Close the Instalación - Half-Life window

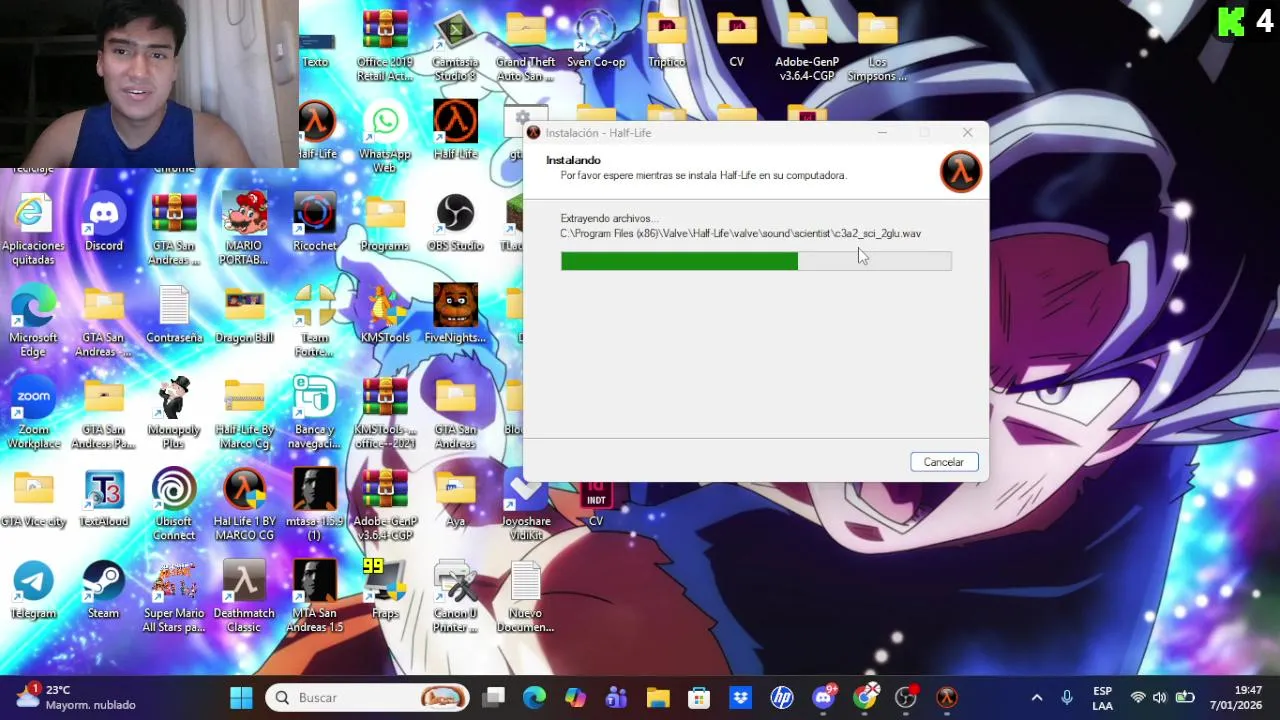[967, 133]
